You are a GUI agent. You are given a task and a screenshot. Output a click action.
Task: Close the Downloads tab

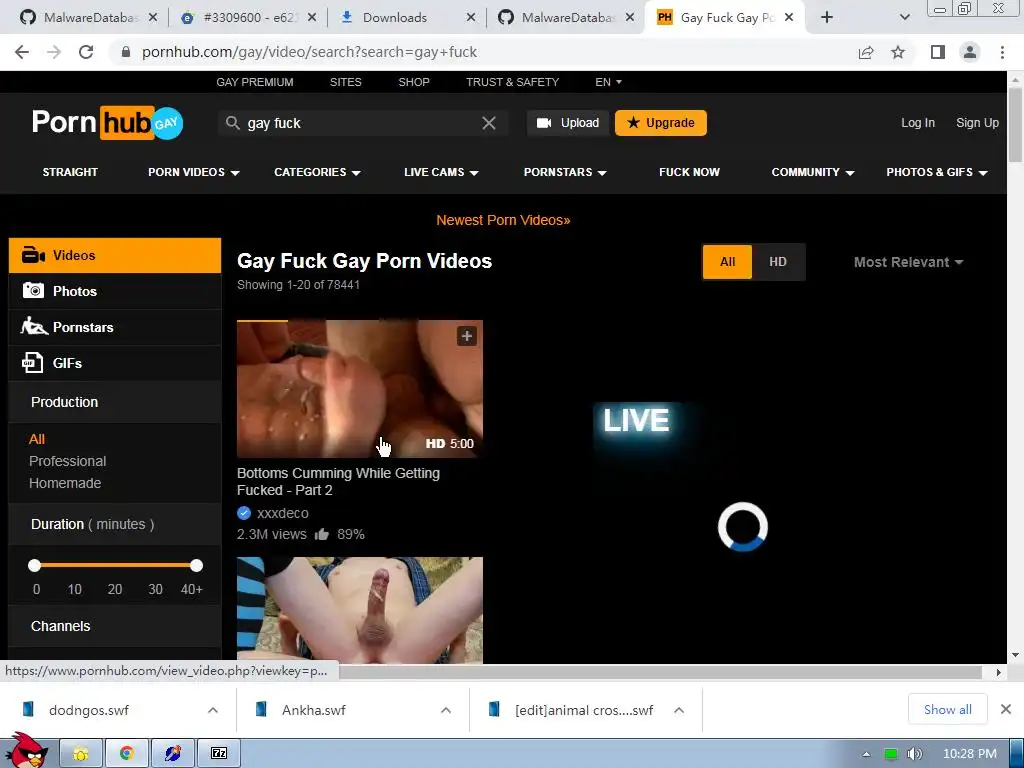click(470, 18)
